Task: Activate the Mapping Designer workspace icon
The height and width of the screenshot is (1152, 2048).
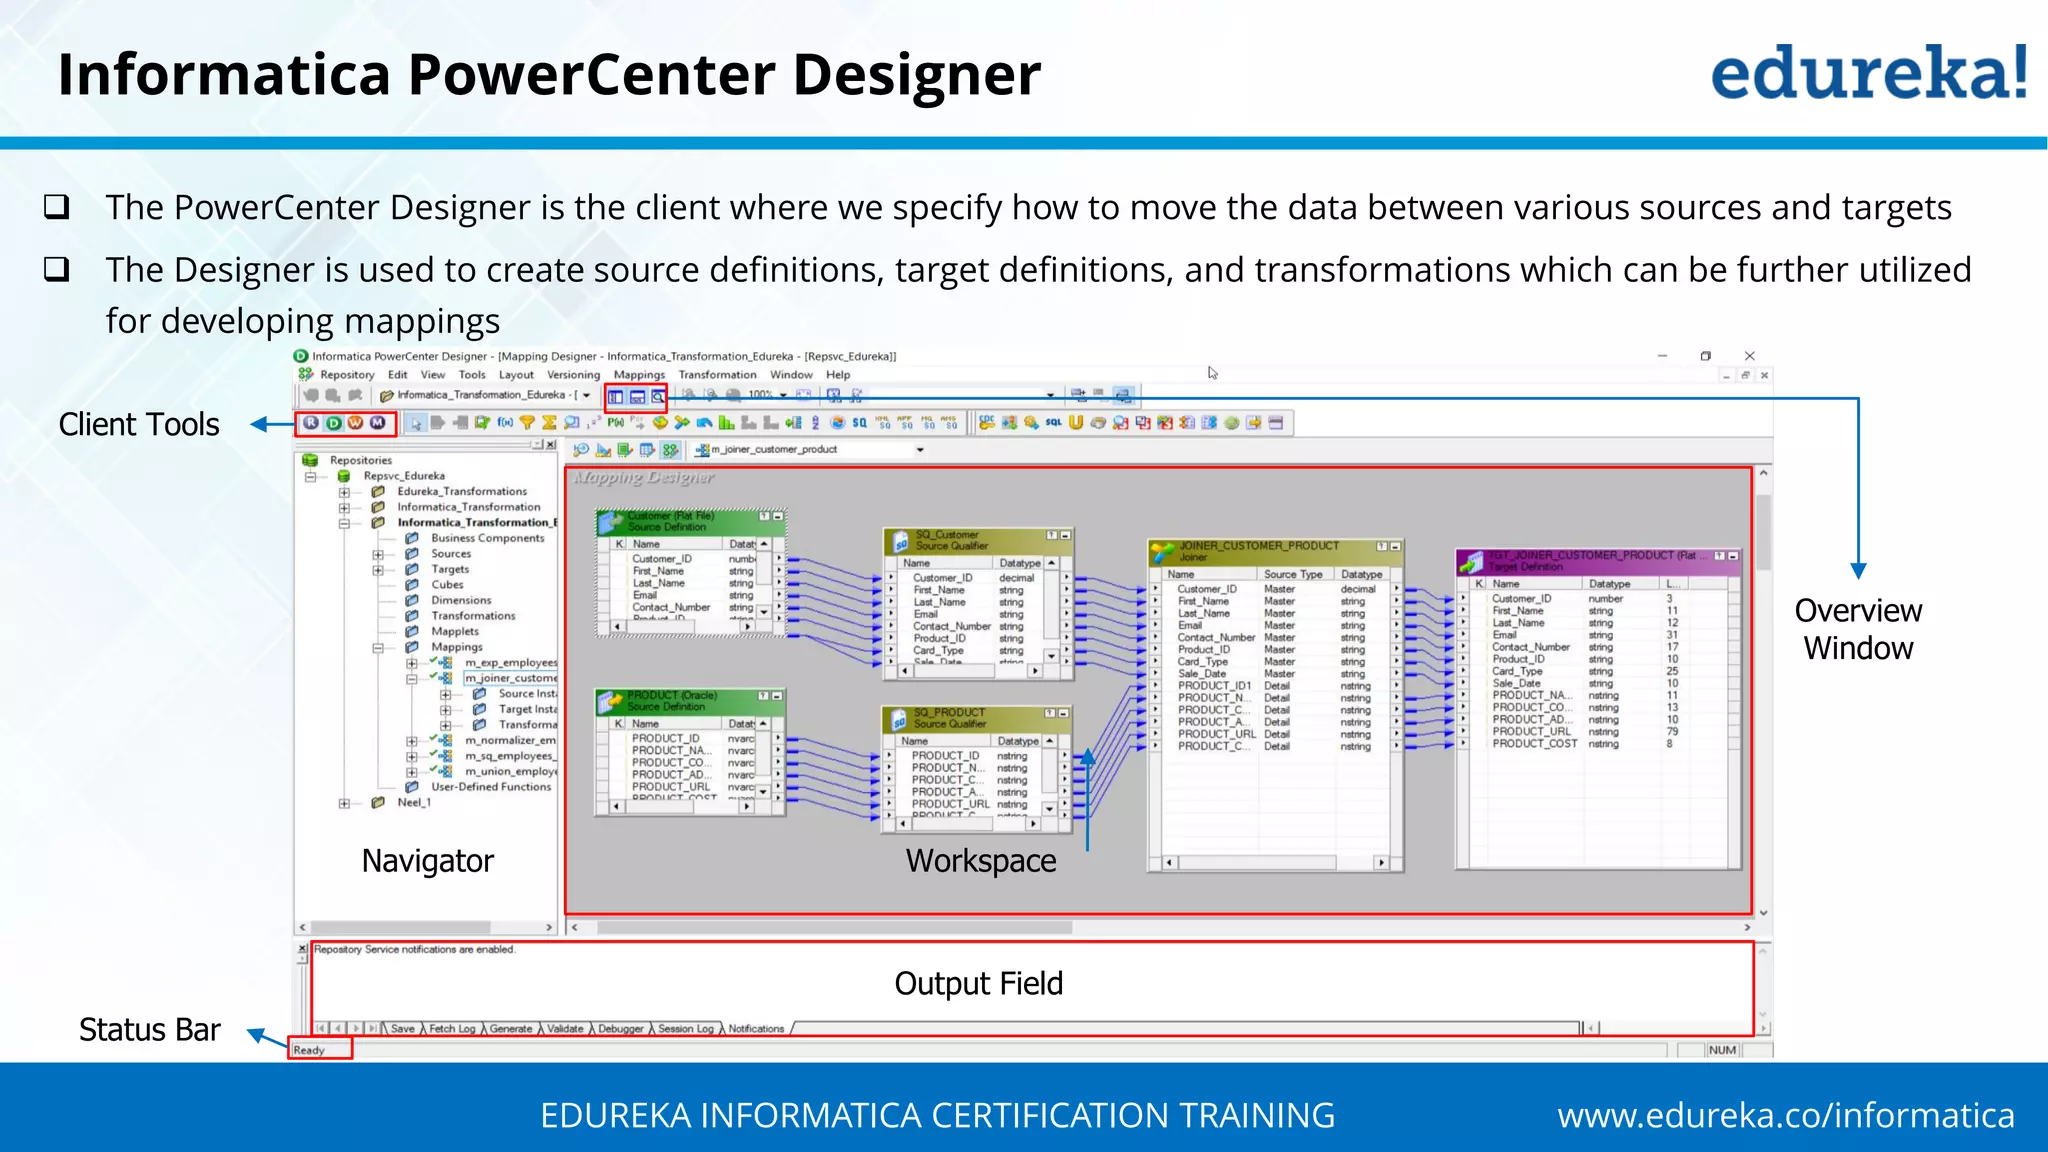Action: pyautogui.click(x=670, y=449)
